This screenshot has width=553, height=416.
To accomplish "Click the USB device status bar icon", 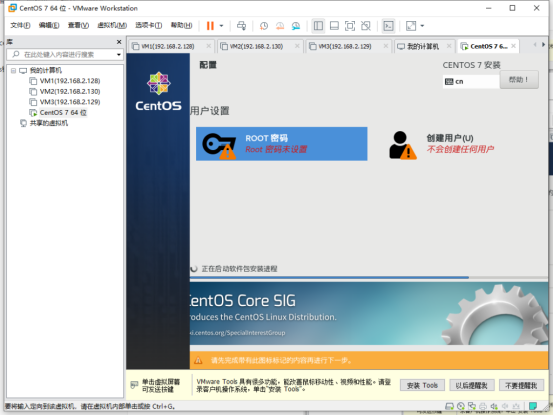I will (x=516, y=406).
